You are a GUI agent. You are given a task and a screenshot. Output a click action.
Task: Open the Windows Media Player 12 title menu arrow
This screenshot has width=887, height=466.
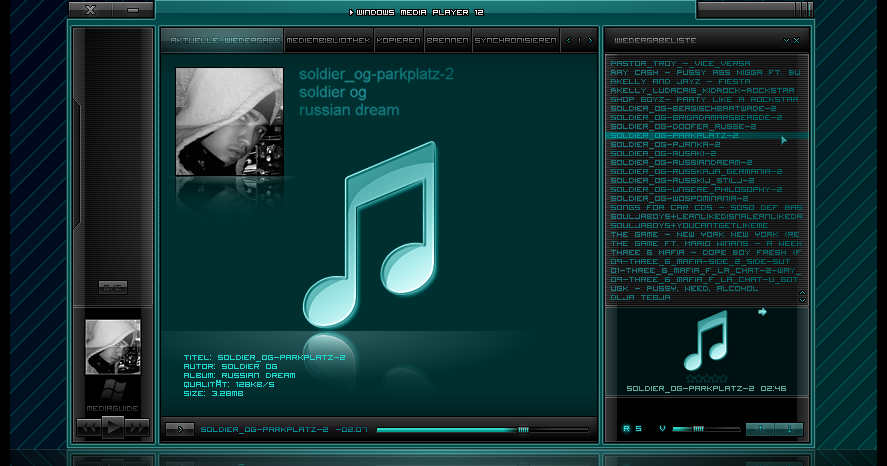tap(351, 12)
